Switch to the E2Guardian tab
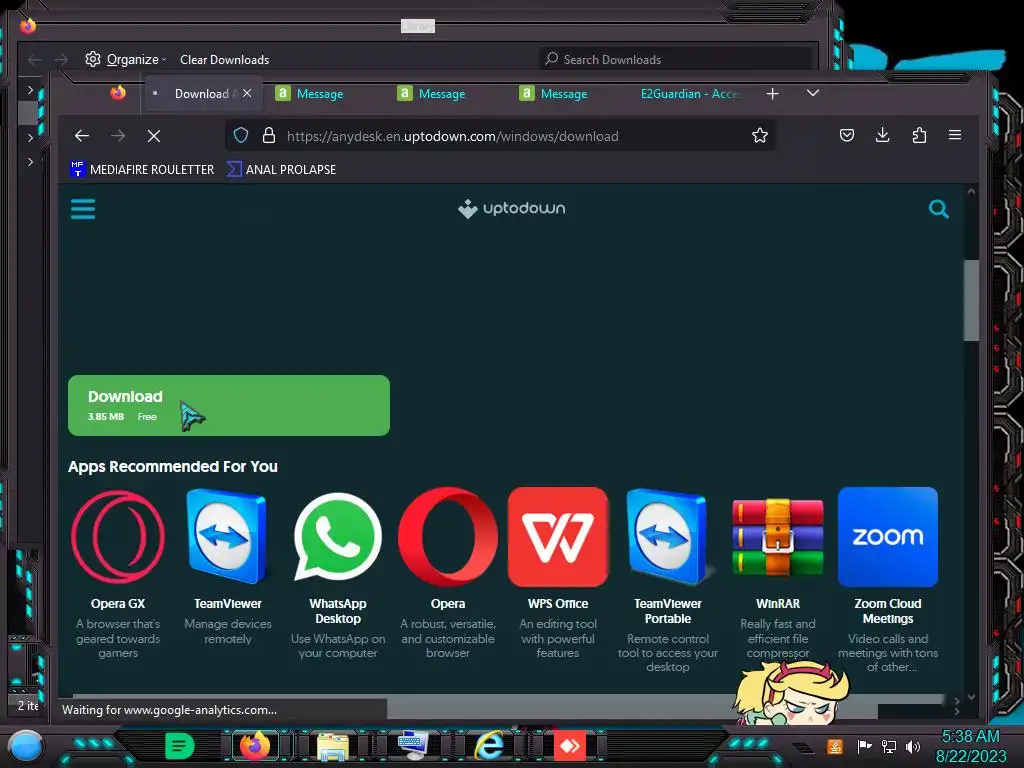 (690, 93)
